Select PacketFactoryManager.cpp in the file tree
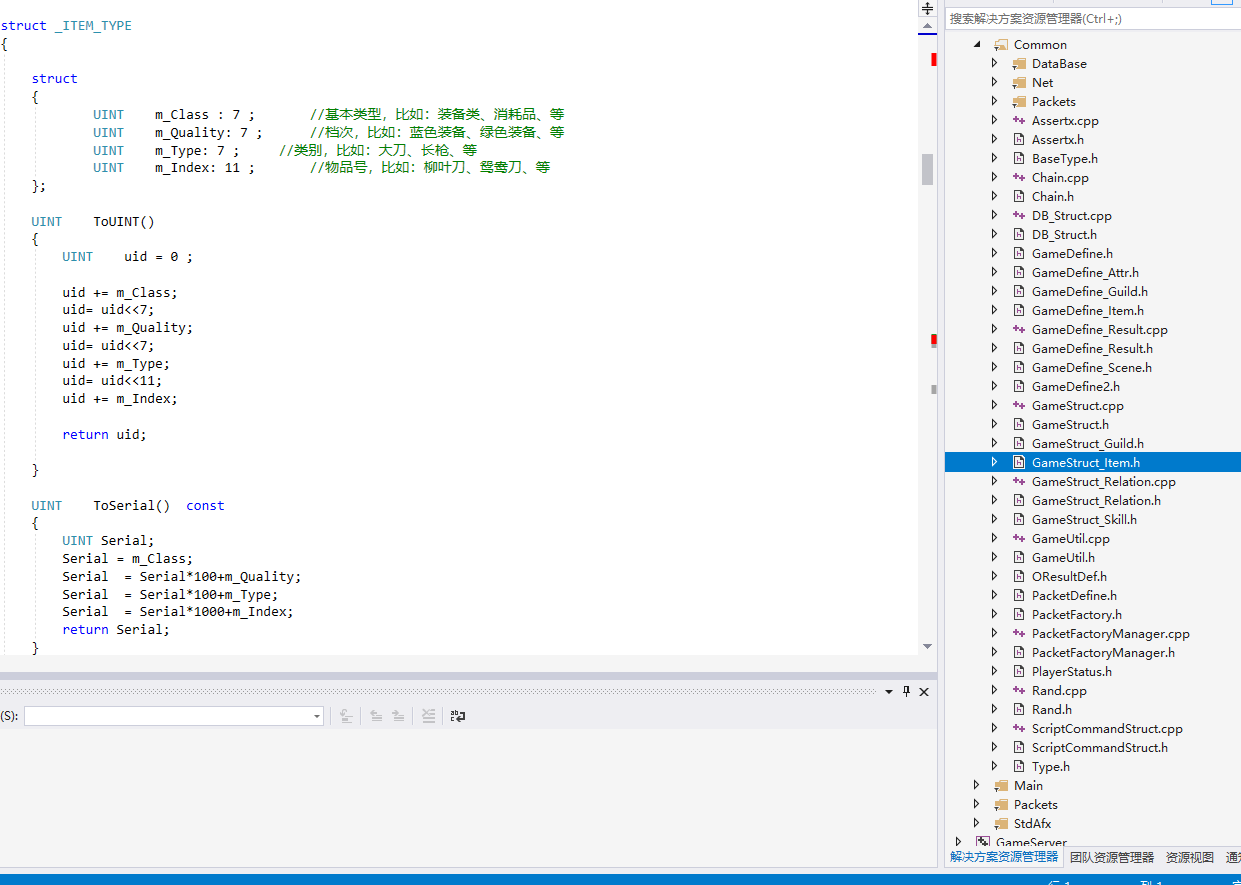Screen dimensions: 1241x885 click(1110, 634)
